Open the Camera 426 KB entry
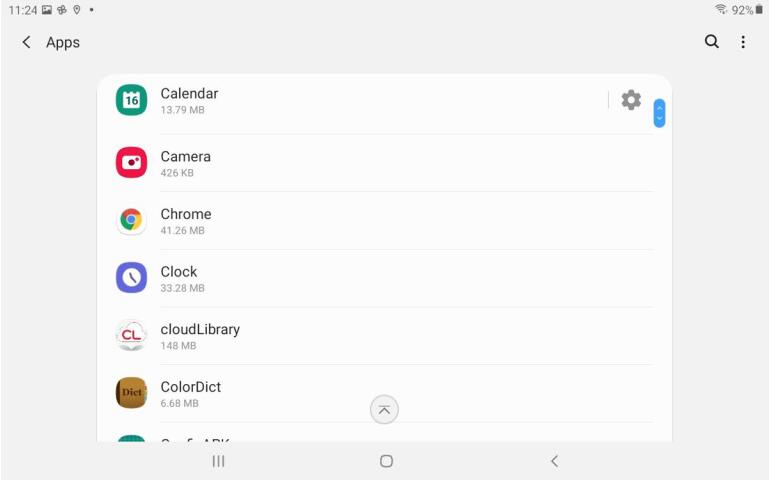770x483 pixels. tap(385, 163)
